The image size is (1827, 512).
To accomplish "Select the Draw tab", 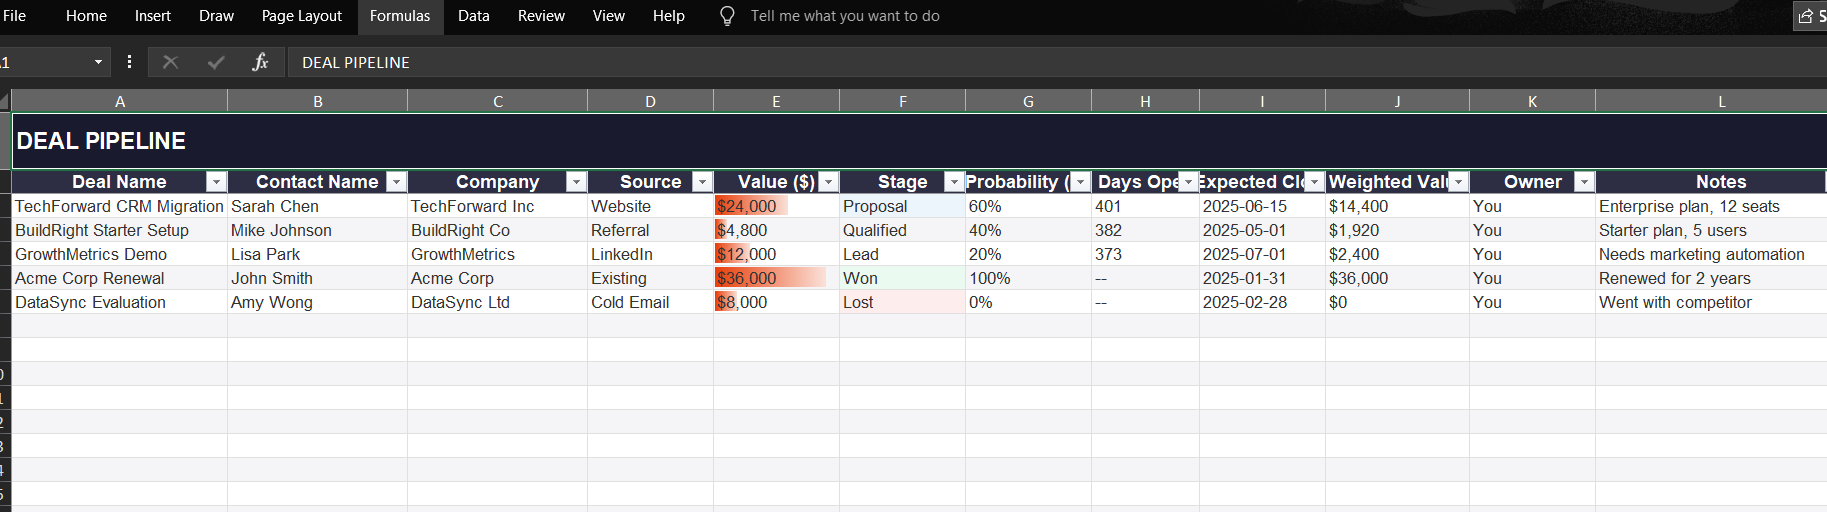I will click(x=216, y=16).
